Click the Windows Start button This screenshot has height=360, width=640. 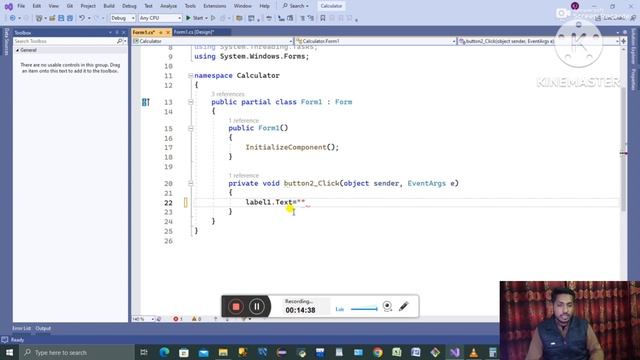[x=9, y=352]
